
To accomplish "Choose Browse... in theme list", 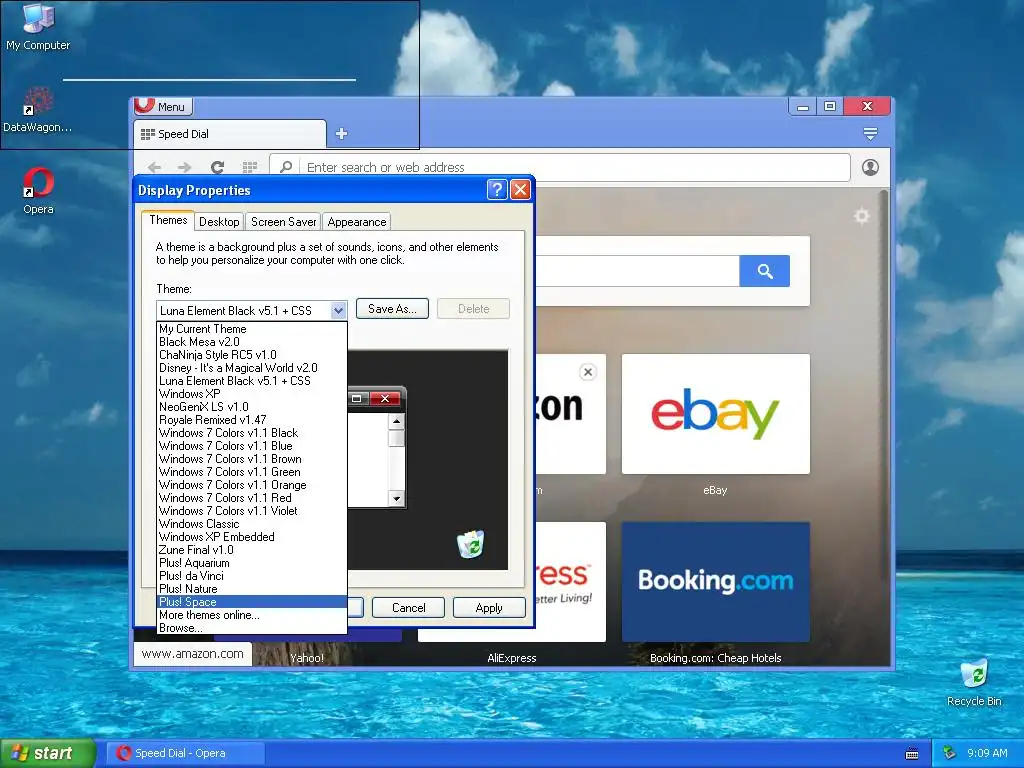I will 252,628.
